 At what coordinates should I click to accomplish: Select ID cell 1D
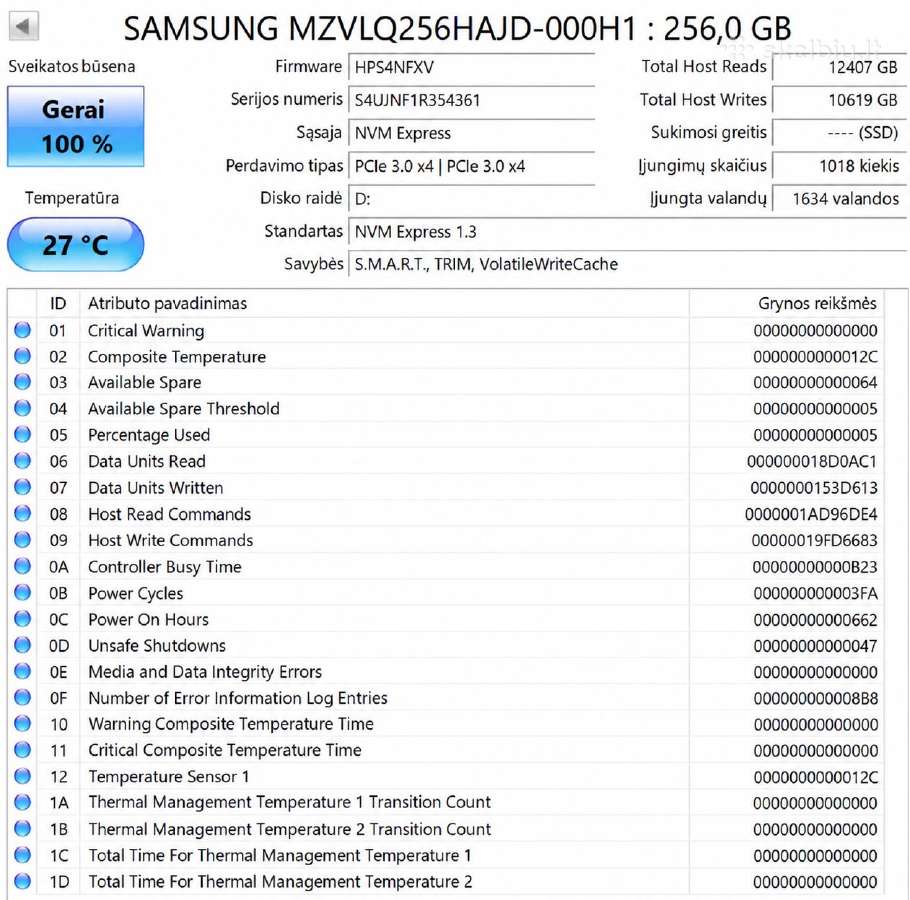coord(59,882)
